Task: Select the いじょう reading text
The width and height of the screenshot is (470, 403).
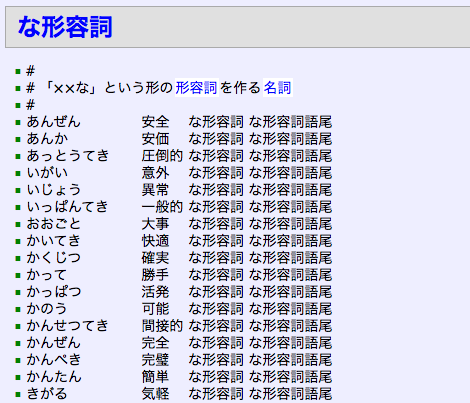Action: click(54, 190)
